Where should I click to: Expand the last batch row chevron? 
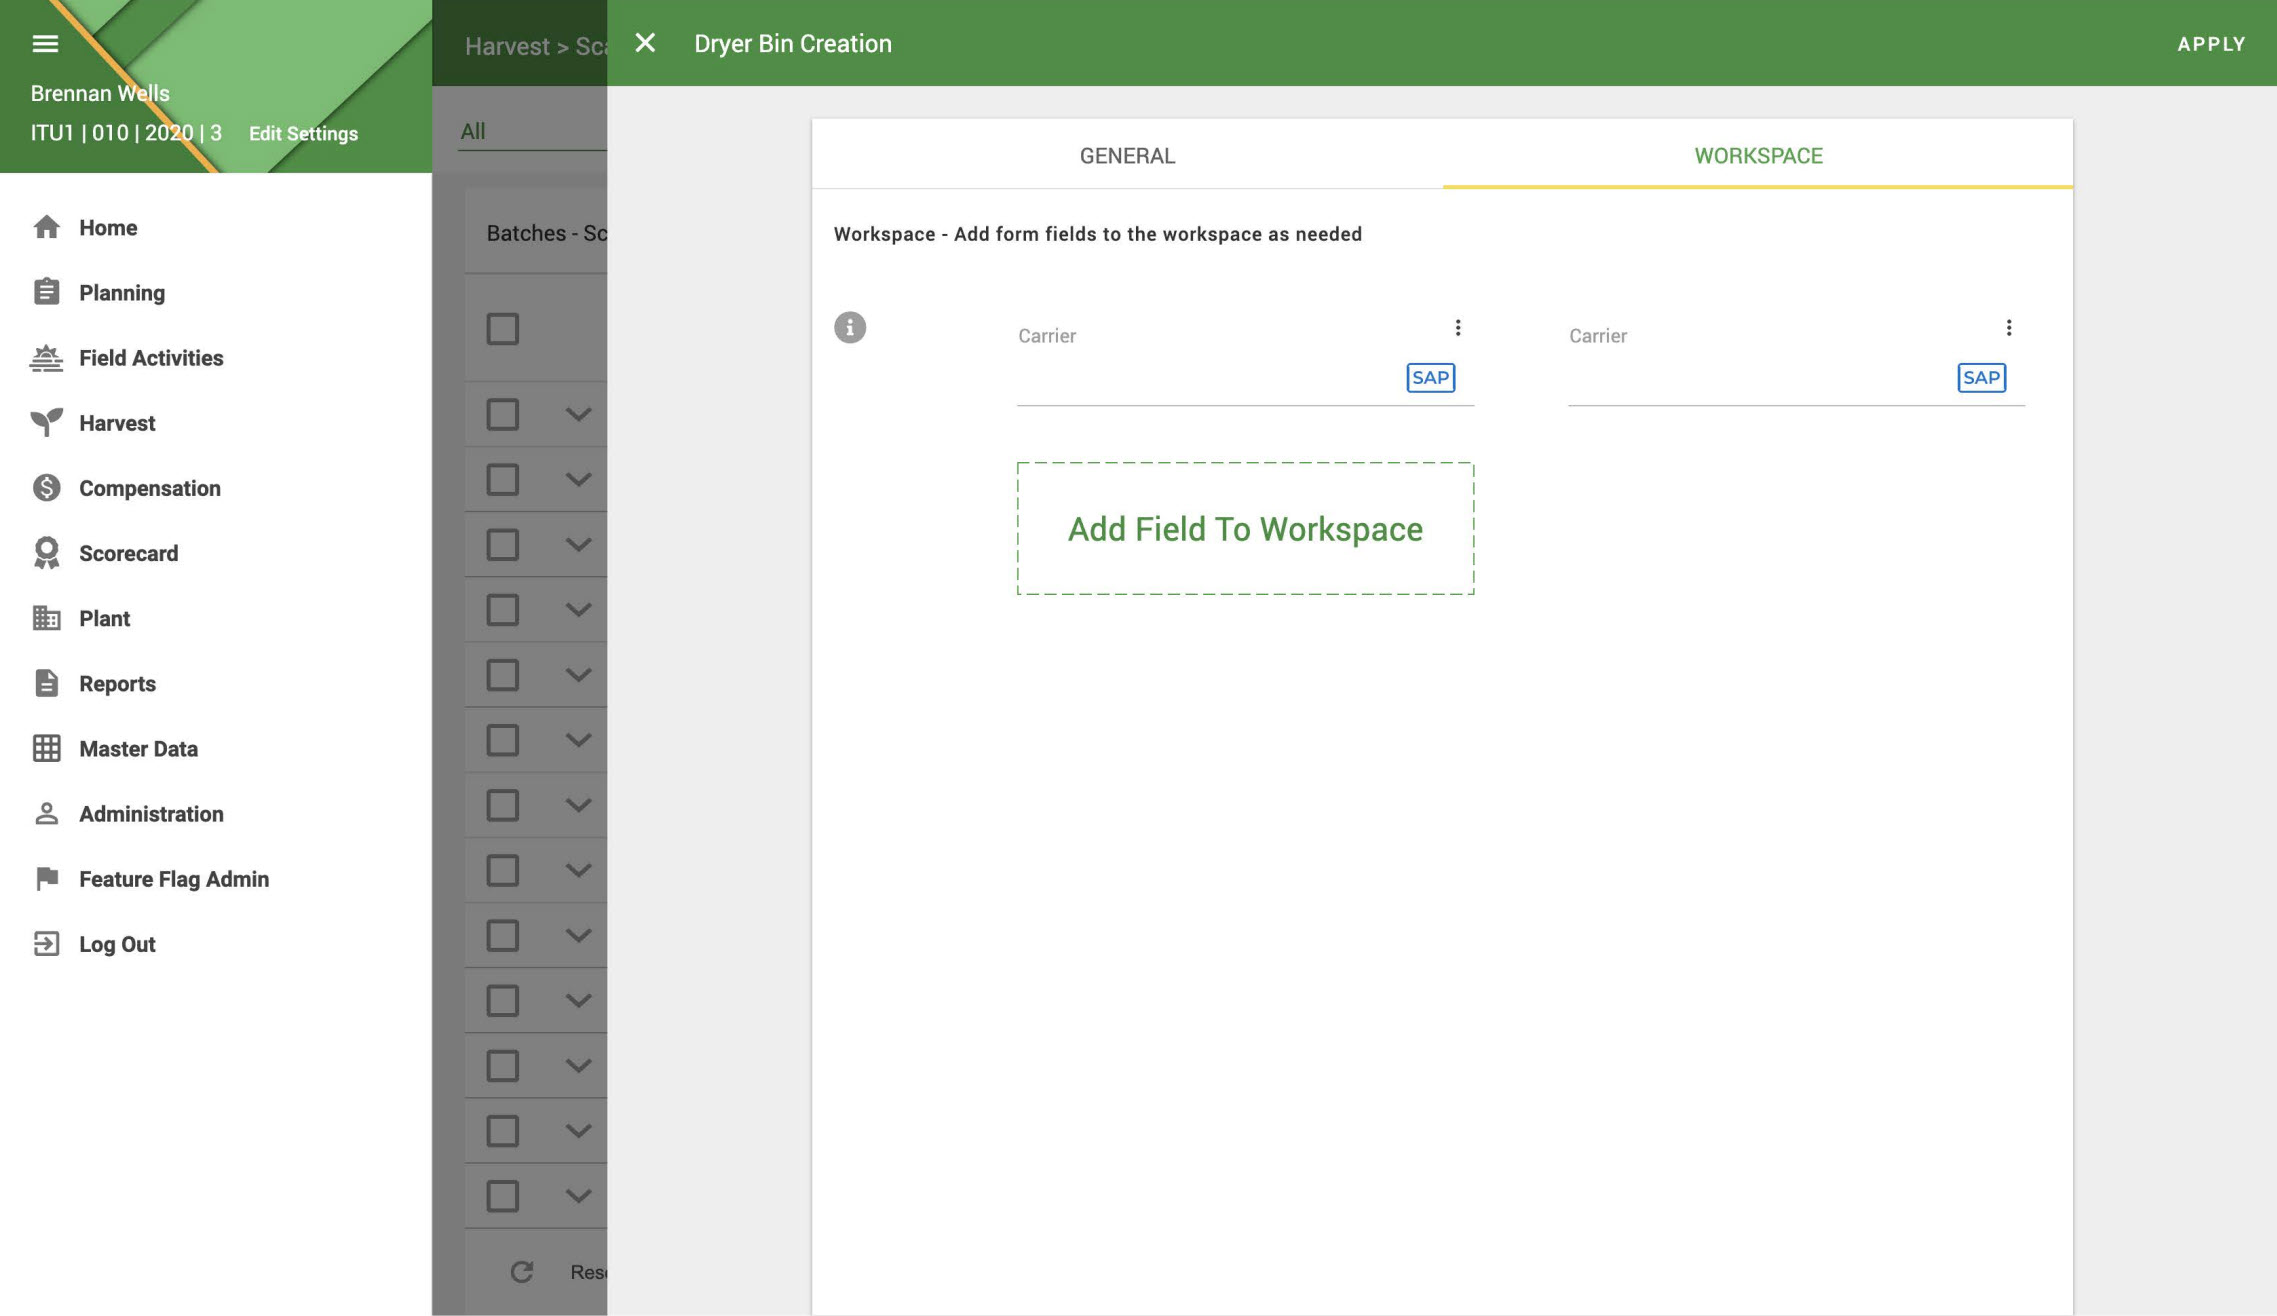pos(578,1196)
